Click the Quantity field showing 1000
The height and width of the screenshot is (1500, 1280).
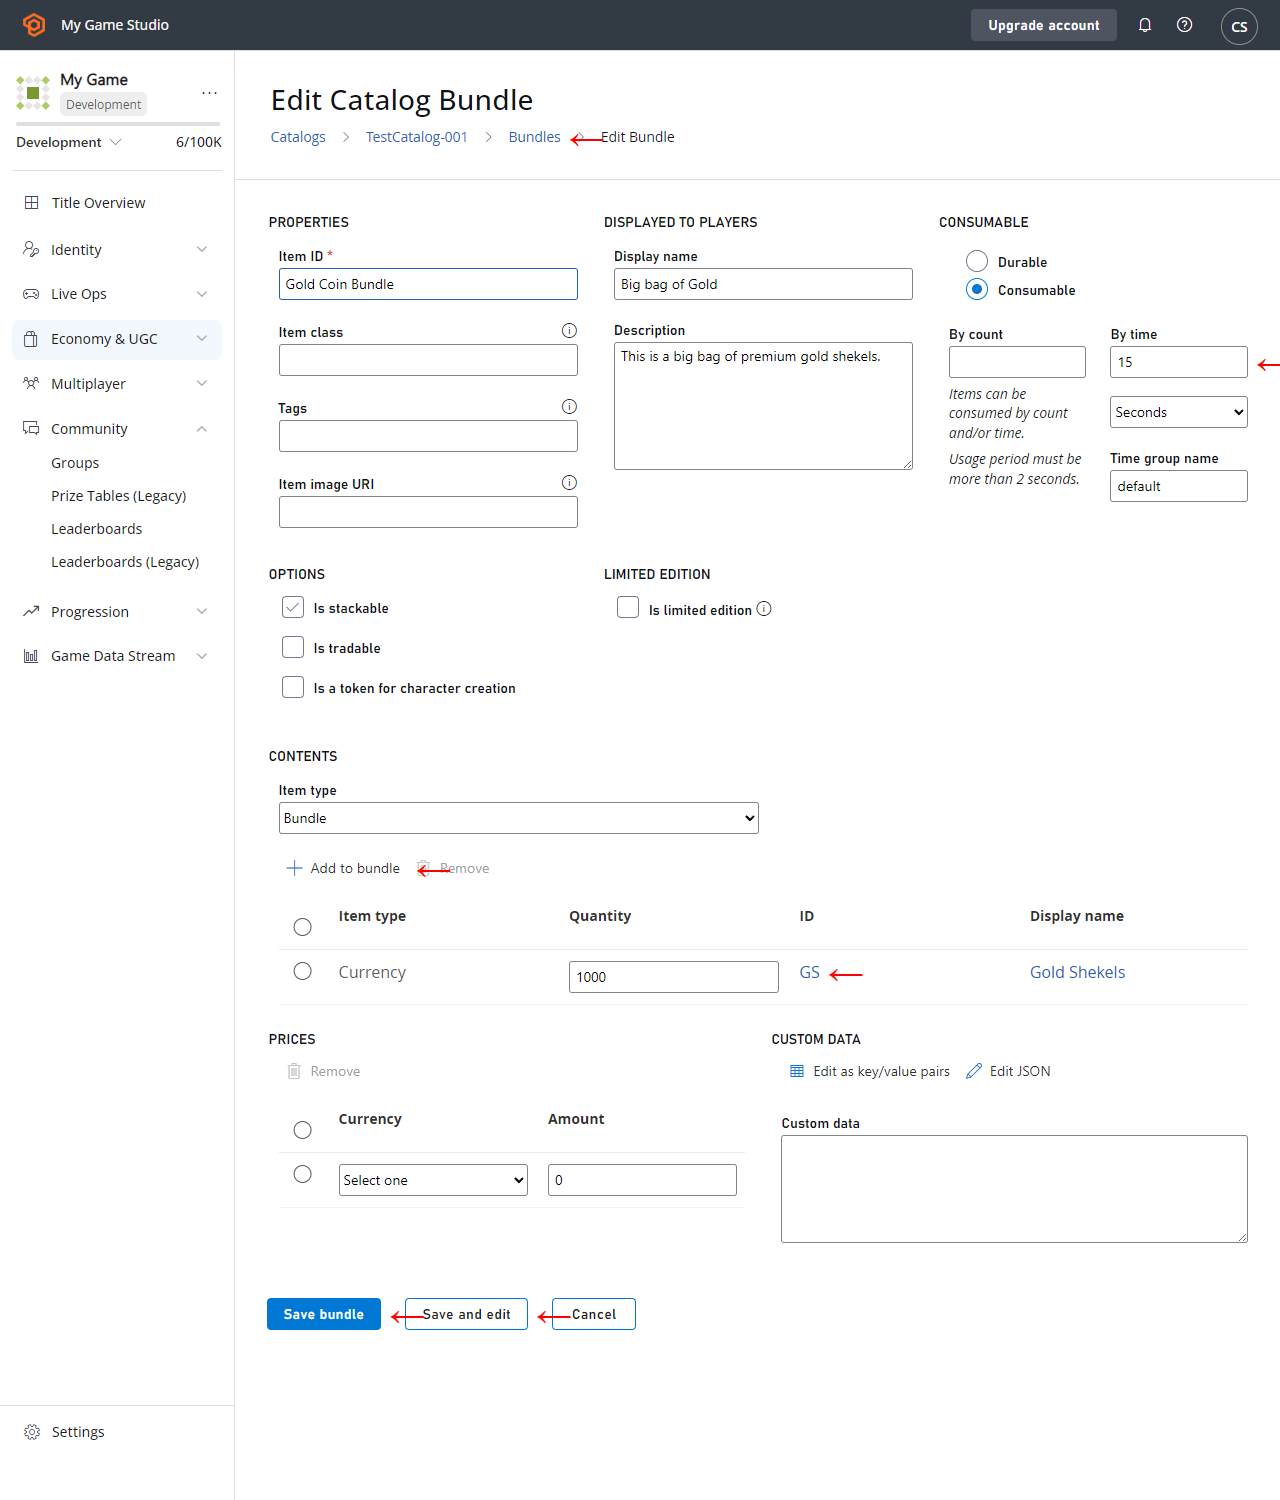pyautogui.click(x=674, y=977)
